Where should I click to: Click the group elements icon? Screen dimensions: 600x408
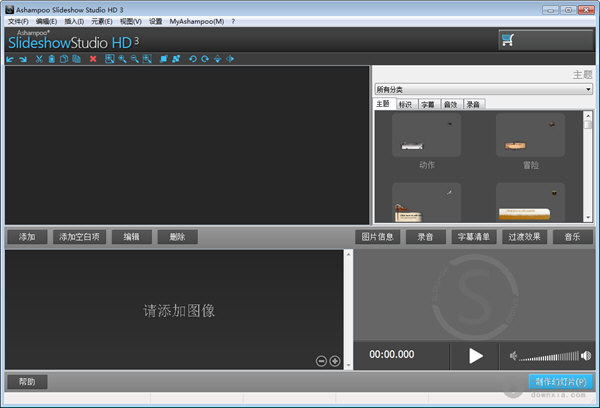pyautogui.click(x=164, y=59)
